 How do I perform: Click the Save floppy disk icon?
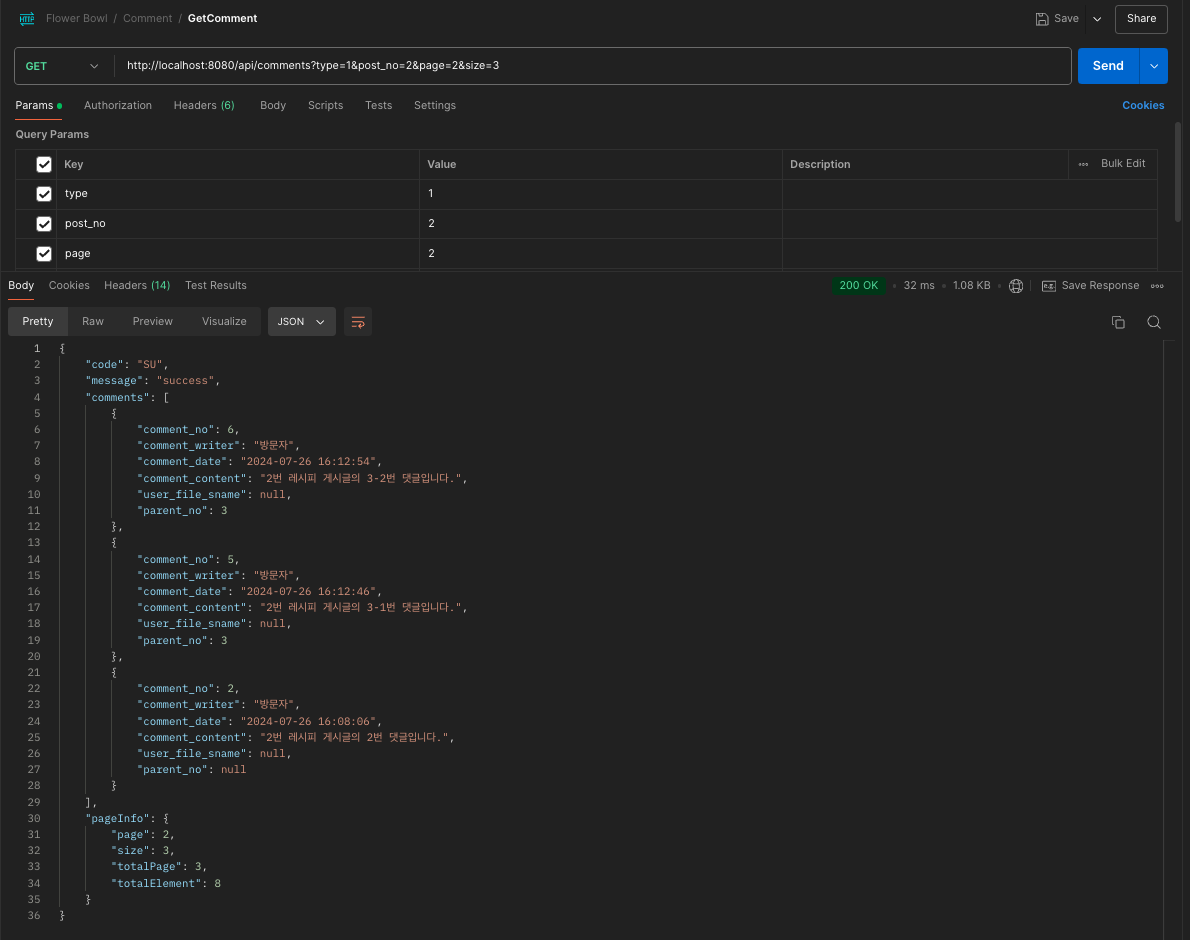(1042, 19)
